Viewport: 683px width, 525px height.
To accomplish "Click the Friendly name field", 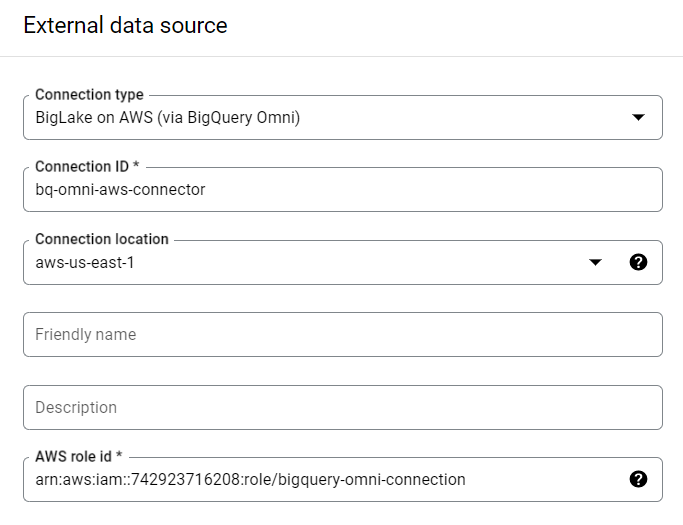I will 343,335.
